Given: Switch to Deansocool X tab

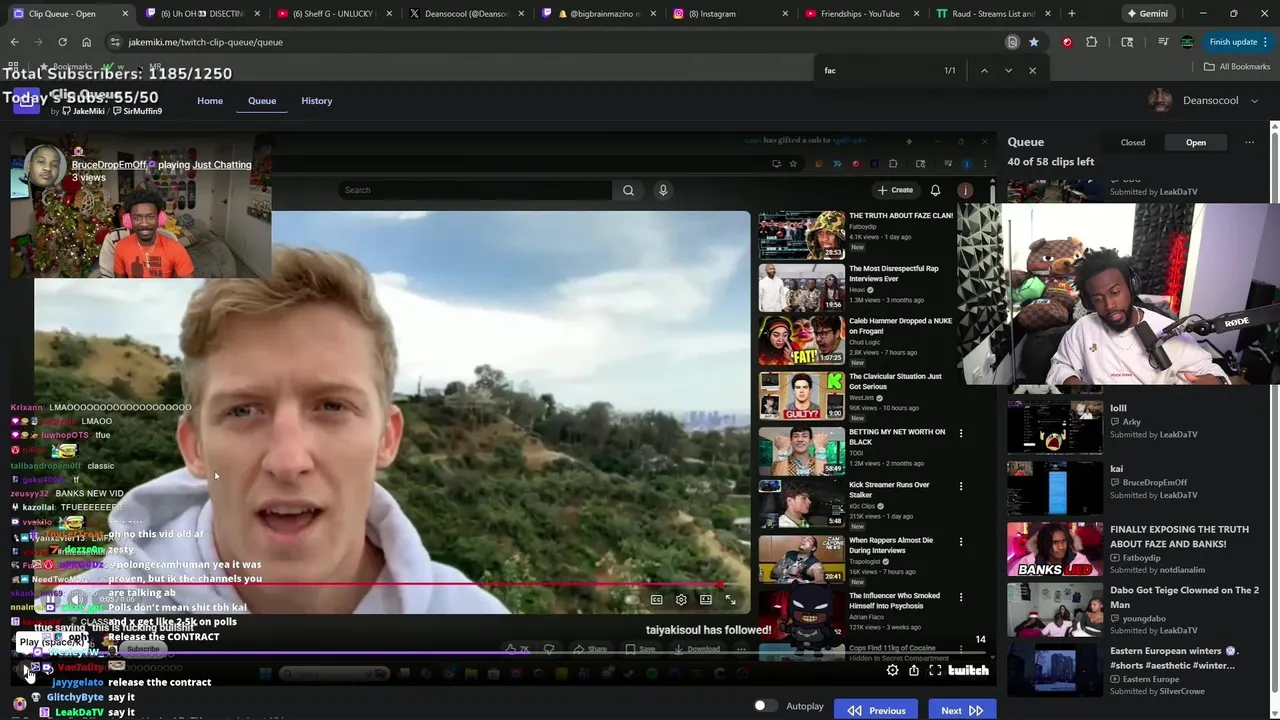Looking at the screenshot, I should tap(465, 14).
